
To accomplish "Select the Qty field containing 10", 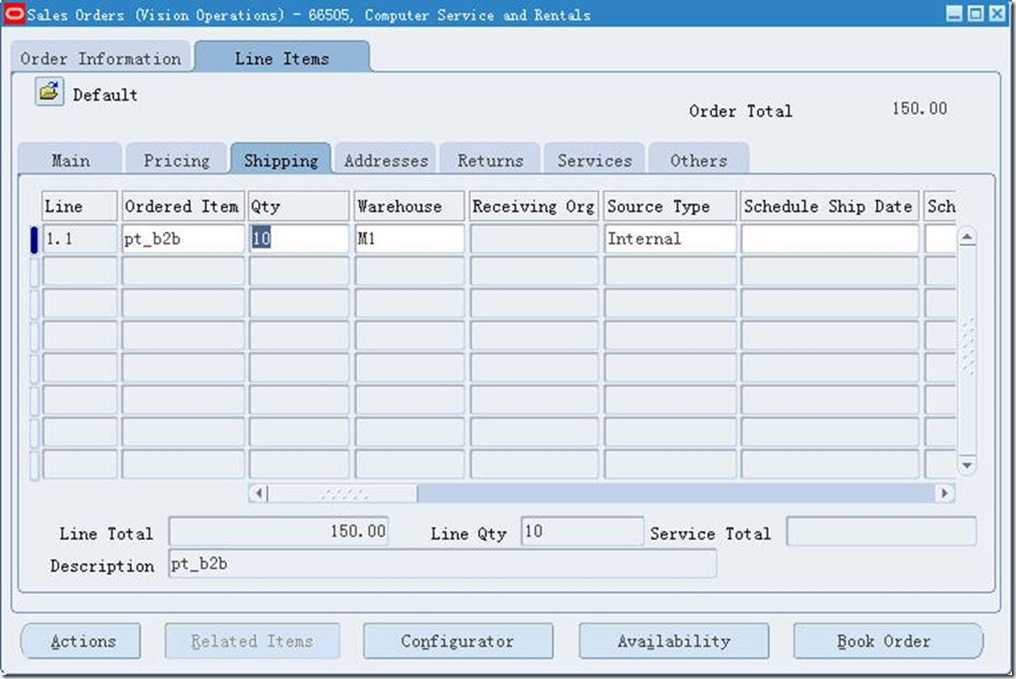I will 298,239.
